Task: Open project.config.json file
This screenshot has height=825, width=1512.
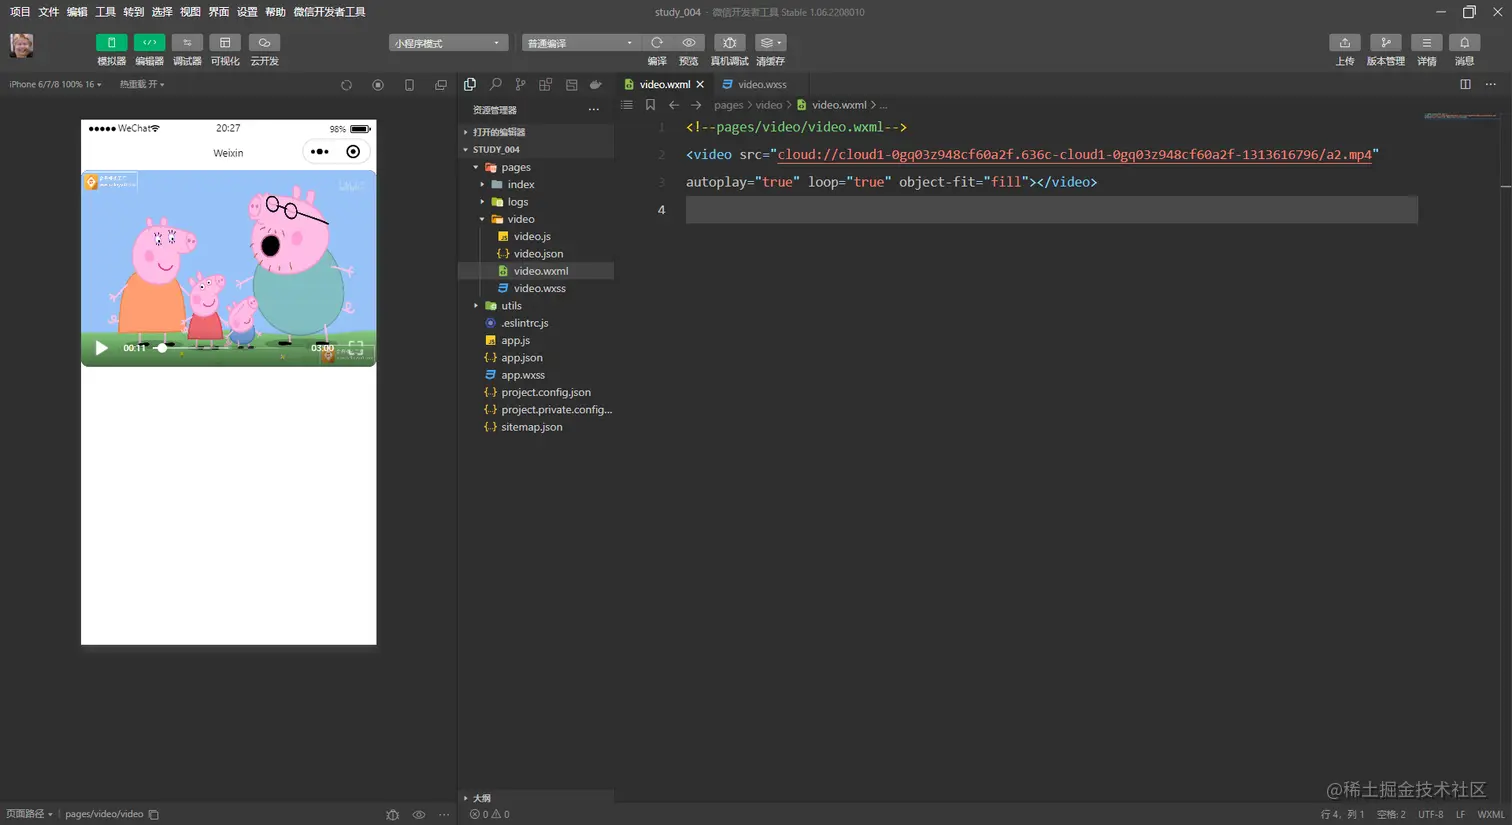Action: tap(536, 392)
